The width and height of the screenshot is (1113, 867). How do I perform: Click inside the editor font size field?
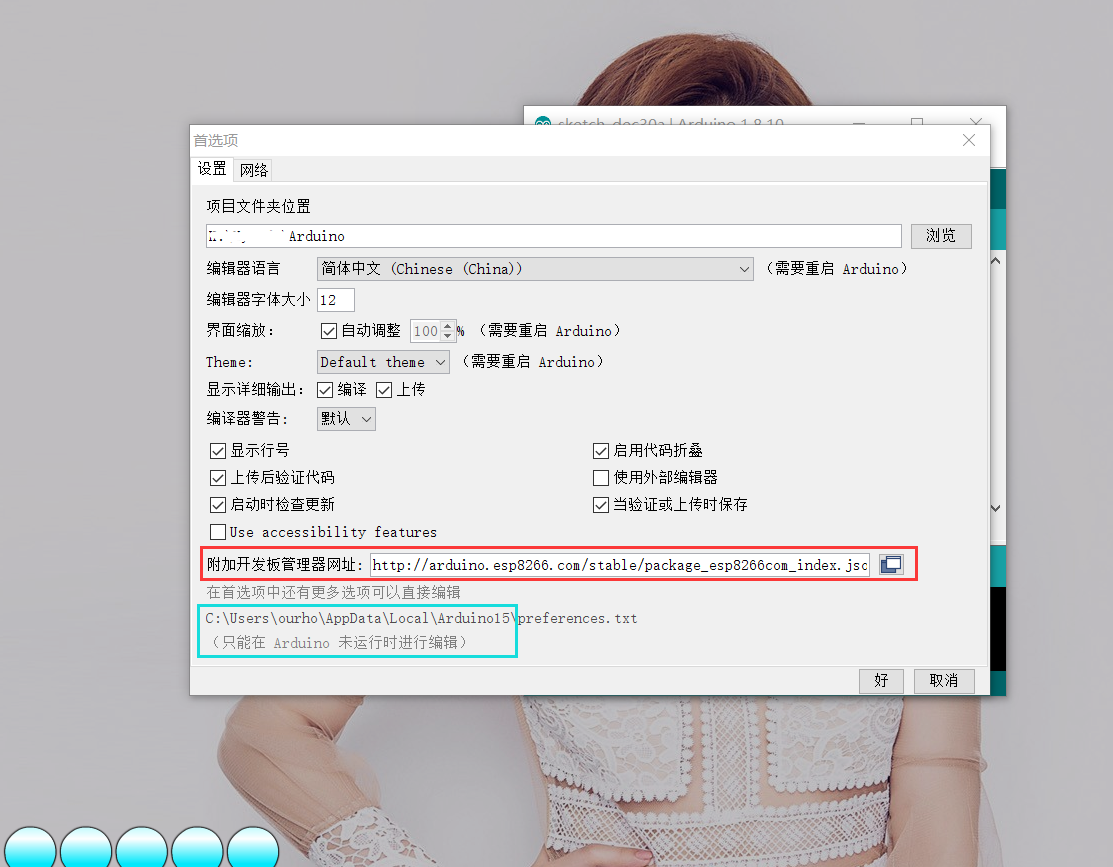[335, 299]
